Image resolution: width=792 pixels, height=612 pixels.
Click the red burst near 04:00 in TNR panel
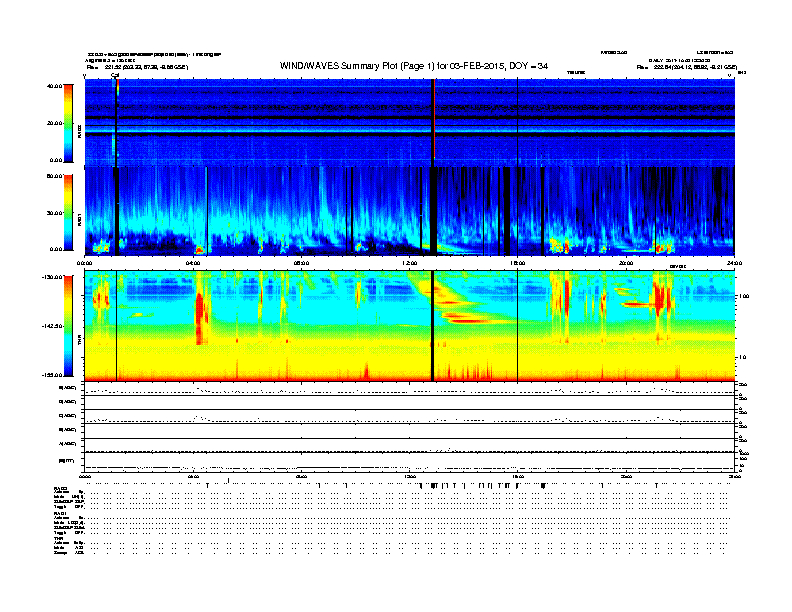pos(201,318)
